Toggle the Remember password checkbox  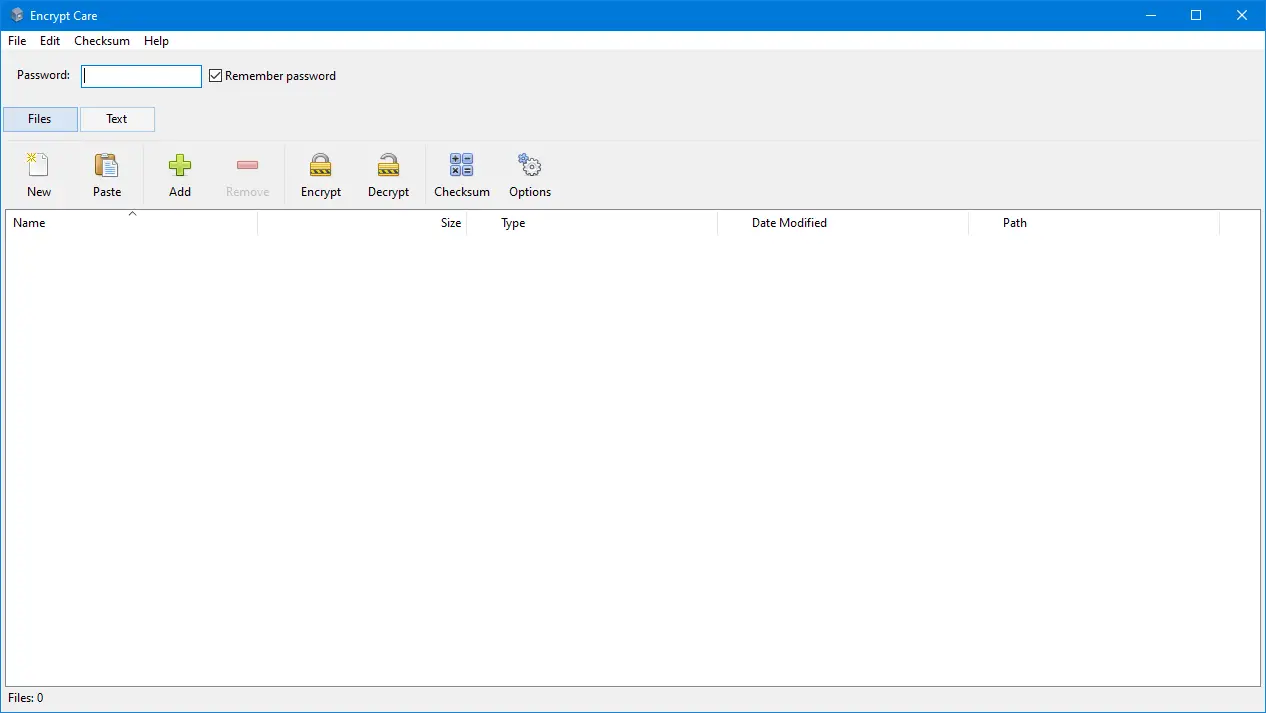(215, 76)
